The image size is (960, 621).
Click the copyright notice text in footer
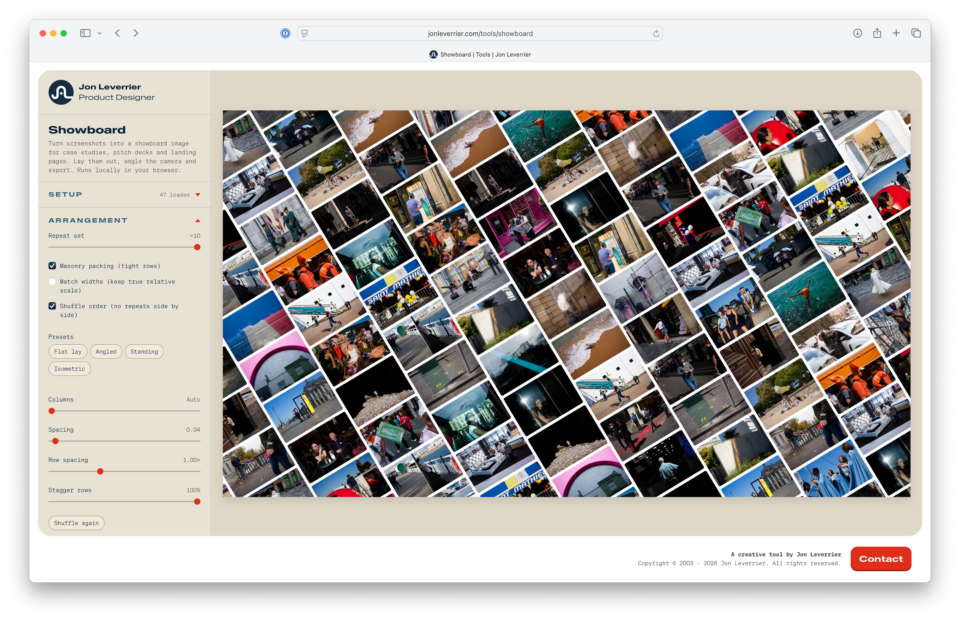(739, 563)
